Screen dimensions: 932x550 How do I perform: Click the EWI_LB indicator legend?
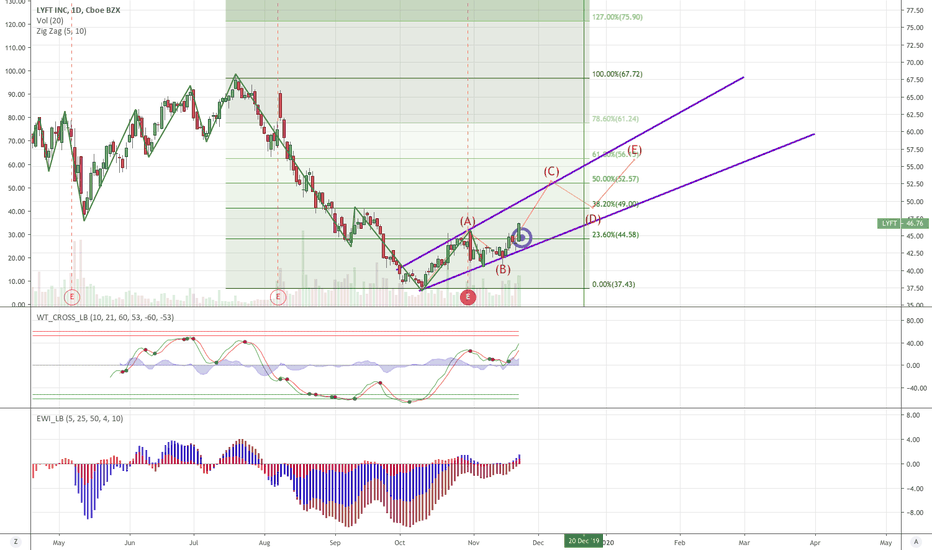pos(80,419)
